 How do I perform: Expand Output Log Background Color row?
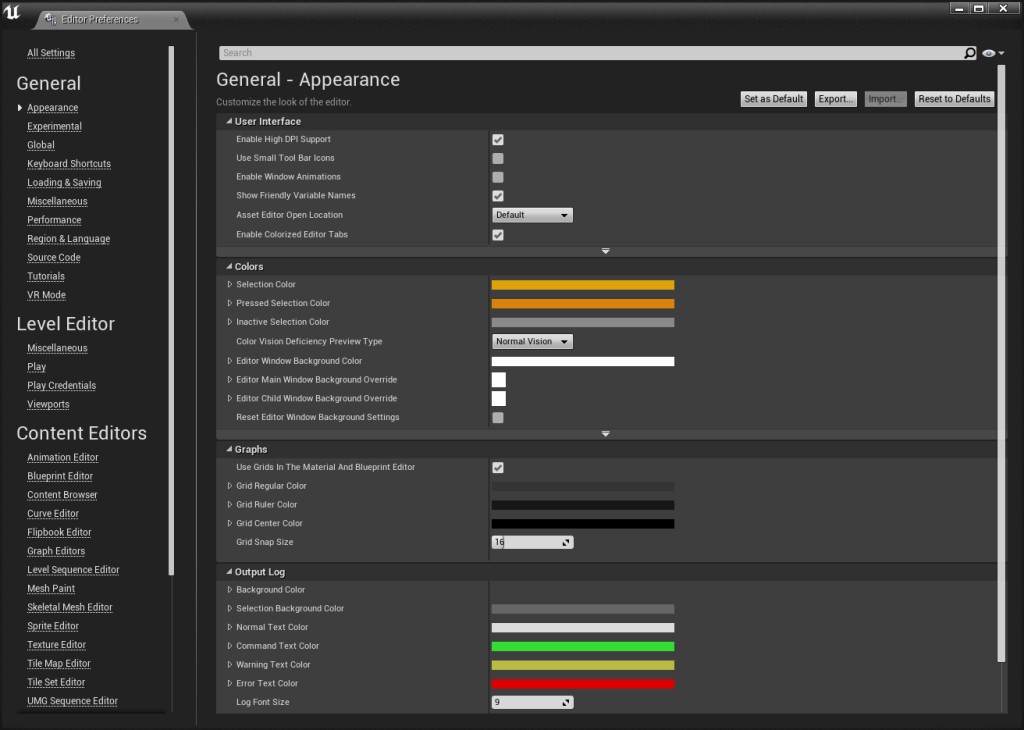coord(229,590)
